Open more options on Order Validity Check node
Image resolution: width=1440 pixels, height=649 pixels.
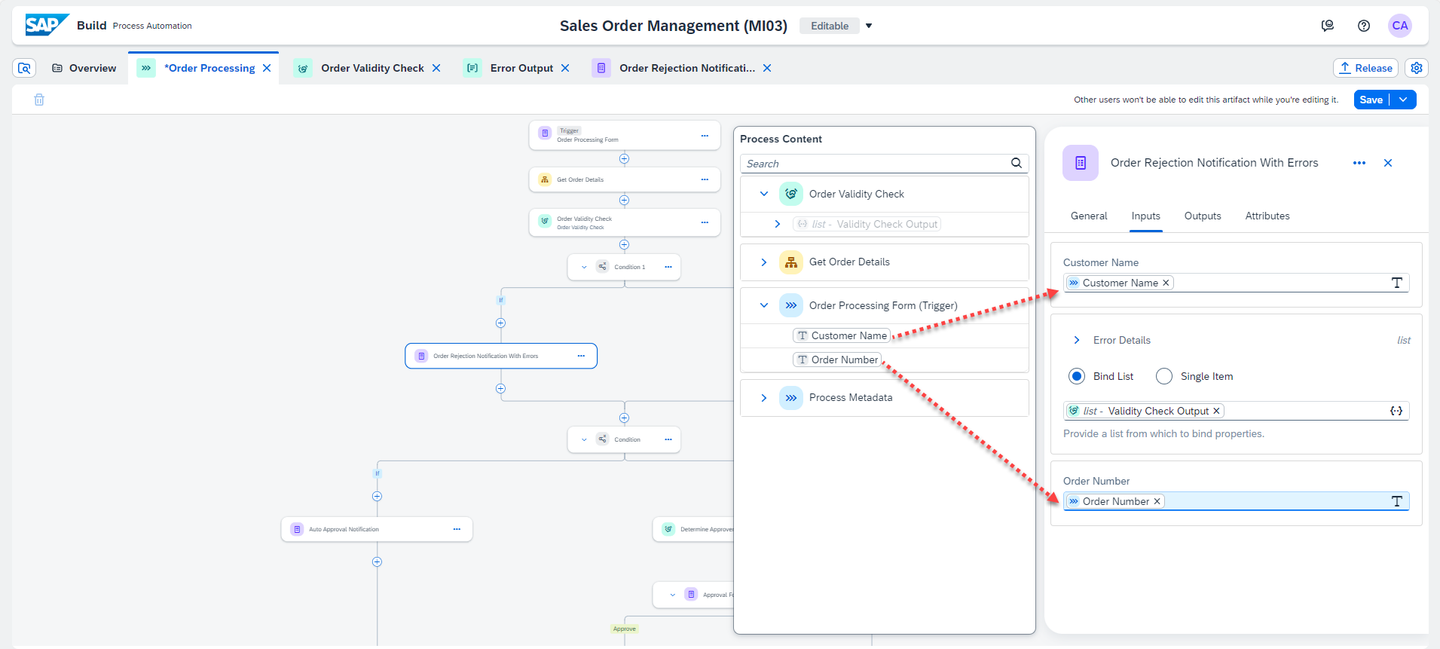pyautogui.click(x=704, y=222)
